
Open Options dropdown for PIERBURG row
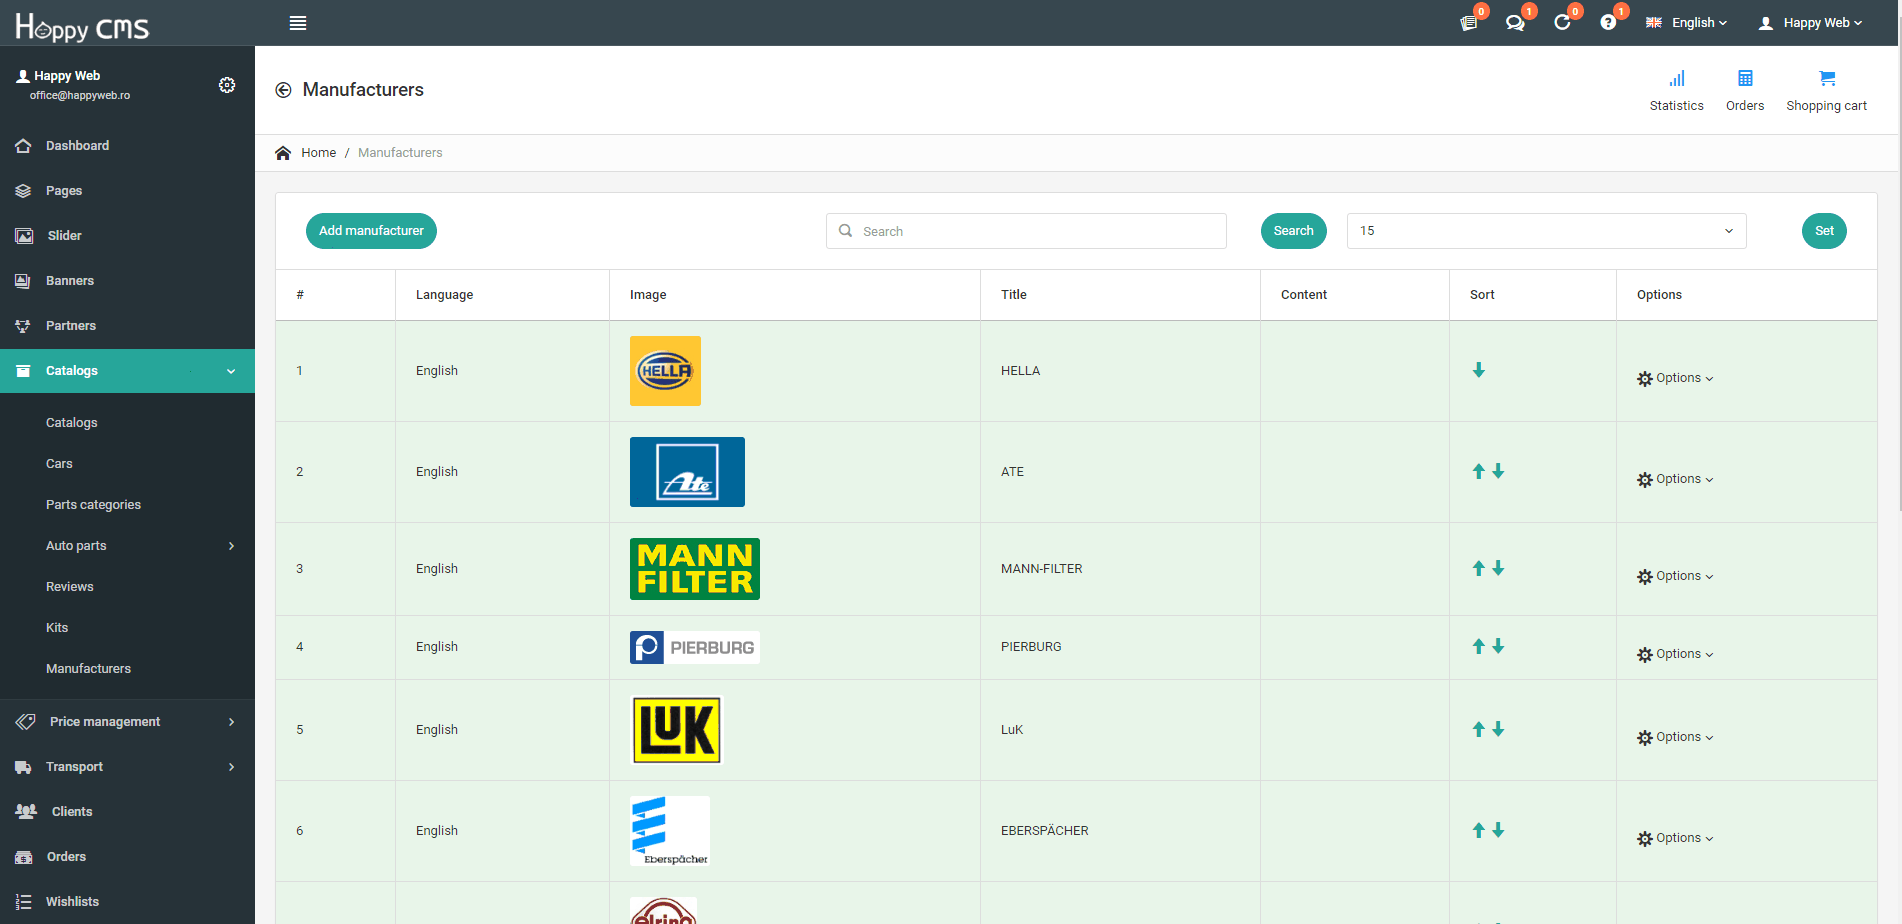(x=1675, y=654)
